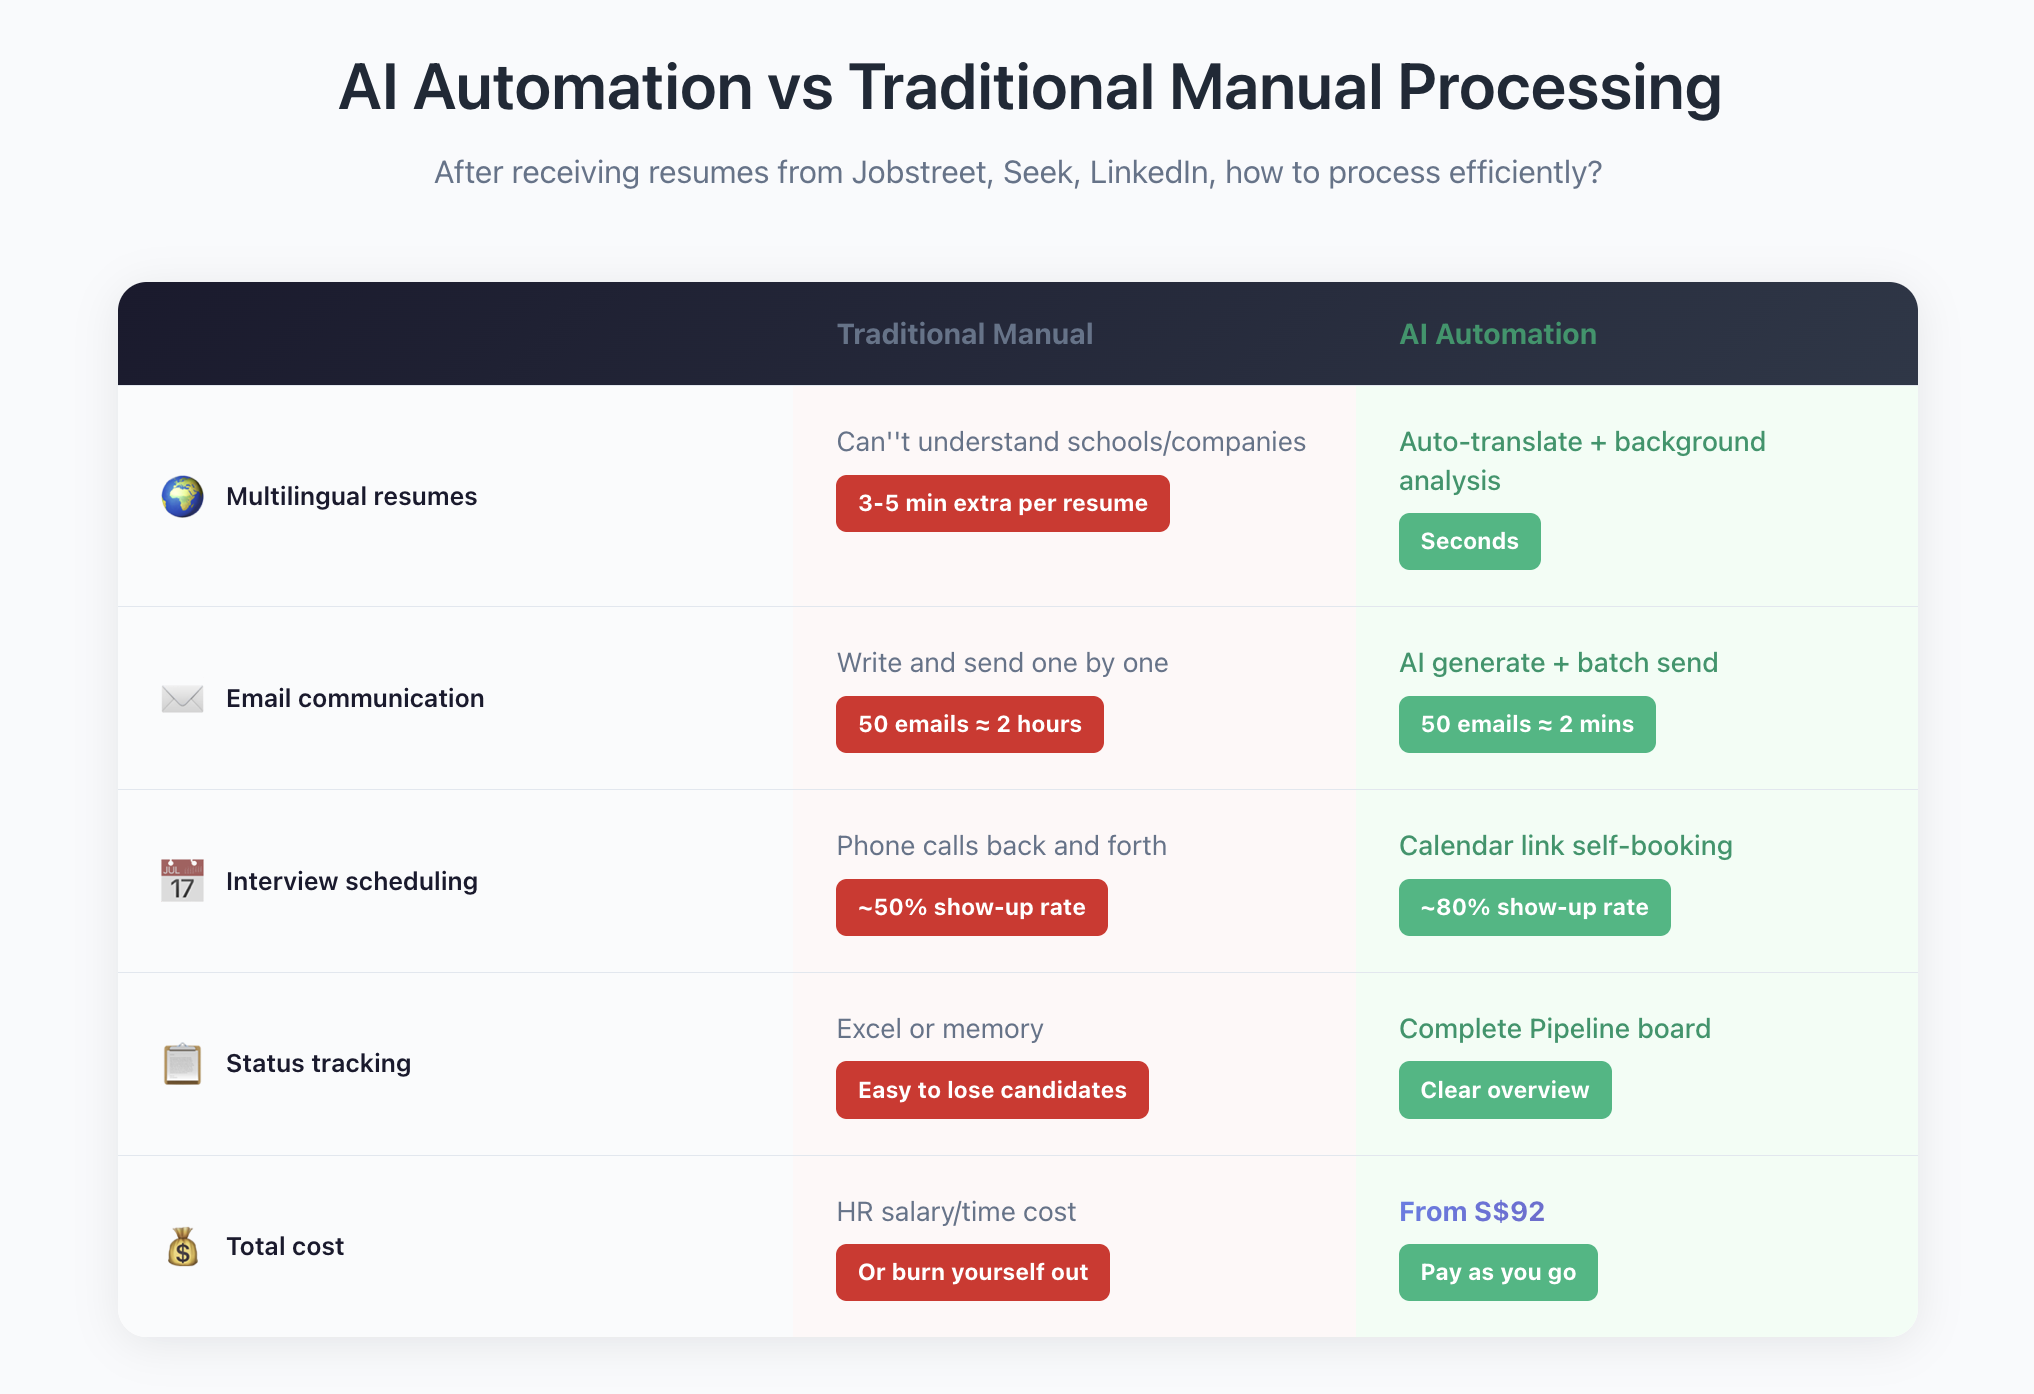2034x1394 pixels.
Task: Click the From S$92 price link
Action: [x=1471, y=1211]
